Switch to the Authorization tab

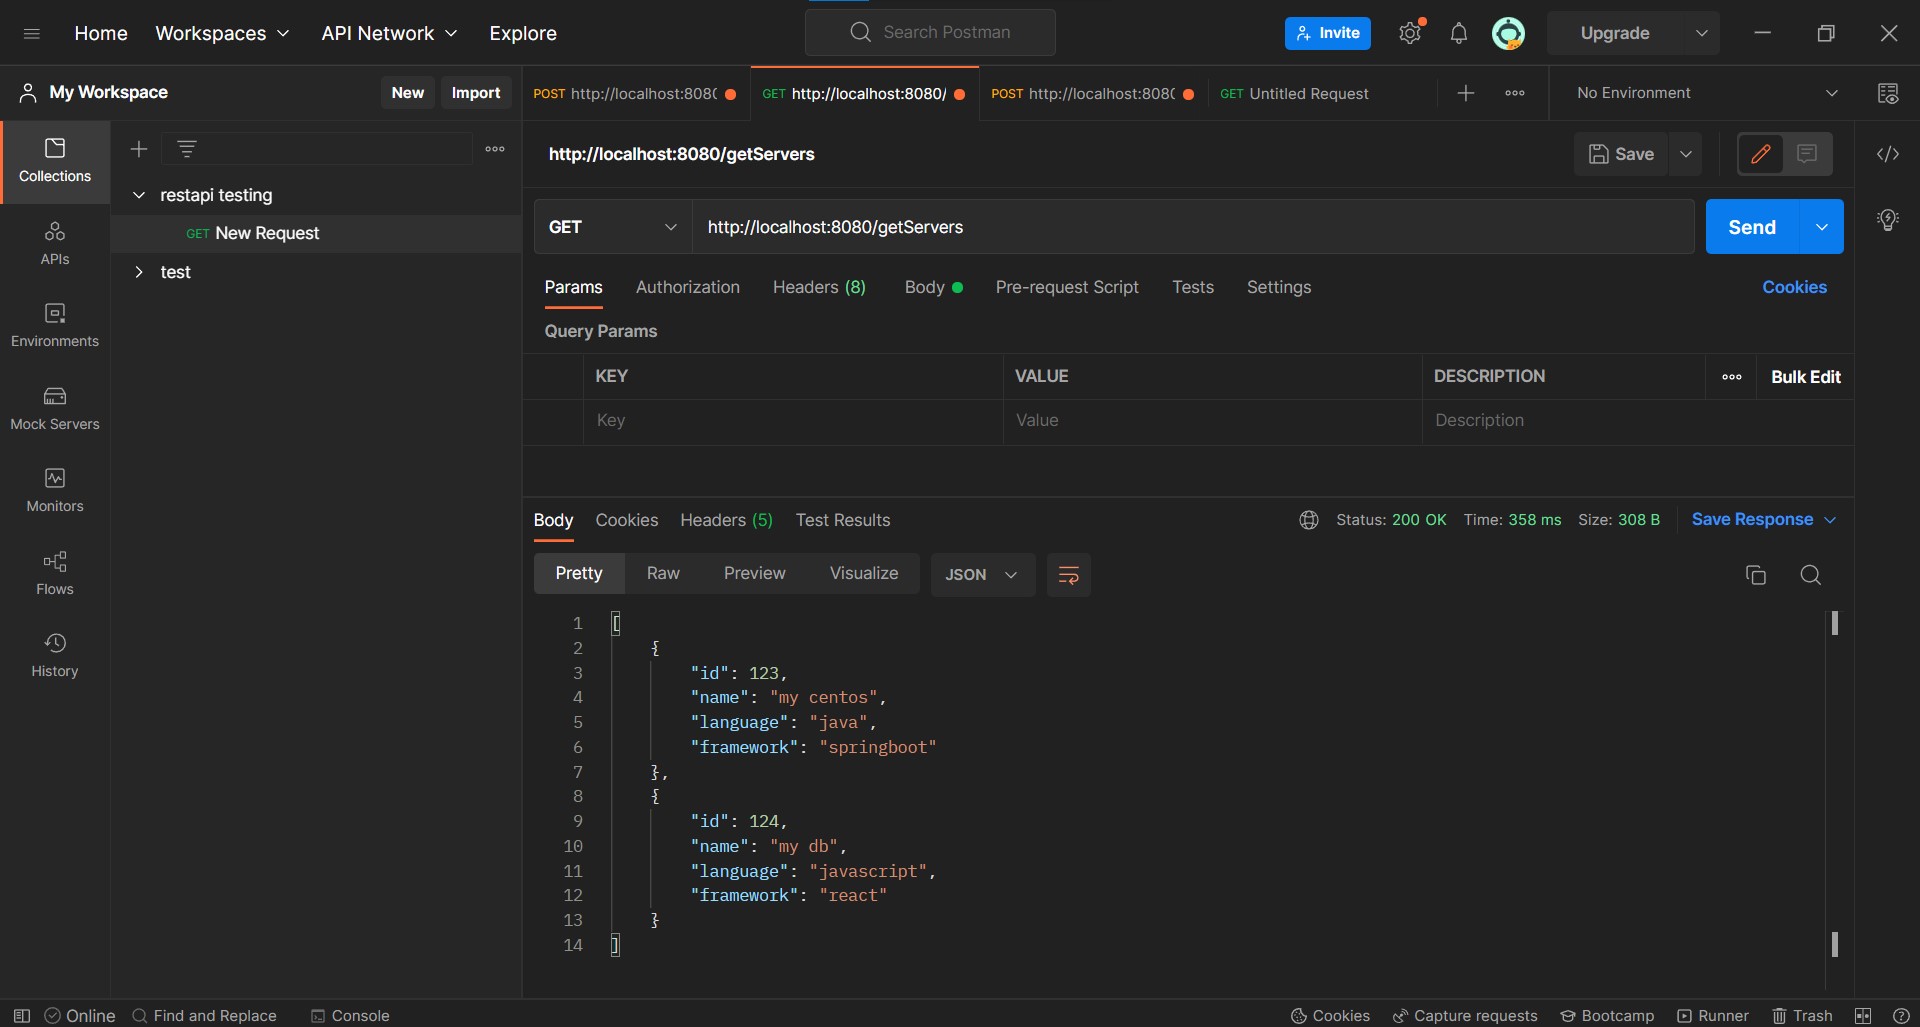click(688, 287)
